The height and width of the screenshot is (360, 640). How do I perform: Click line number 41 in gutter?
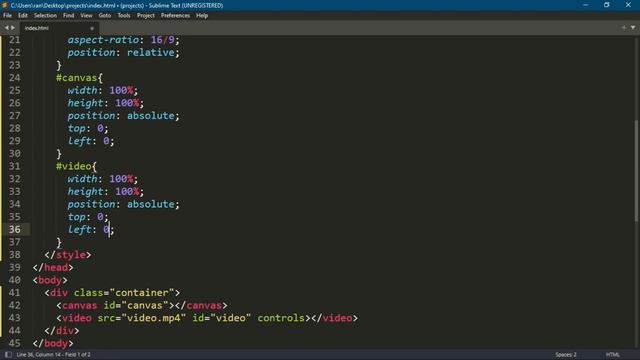click(14, 293)
